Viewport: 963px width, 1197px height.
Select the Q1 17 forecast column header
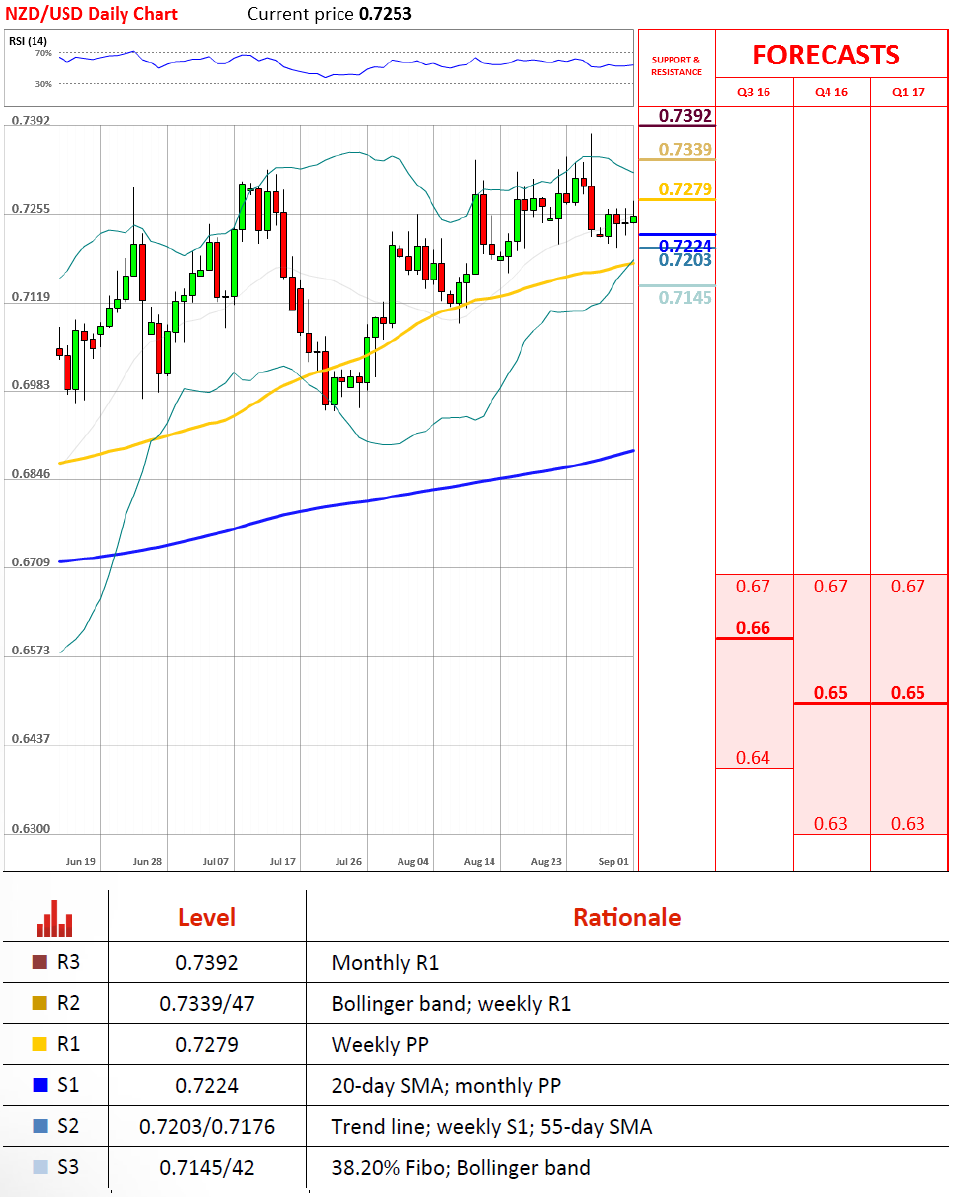click(x=908, y=92)
